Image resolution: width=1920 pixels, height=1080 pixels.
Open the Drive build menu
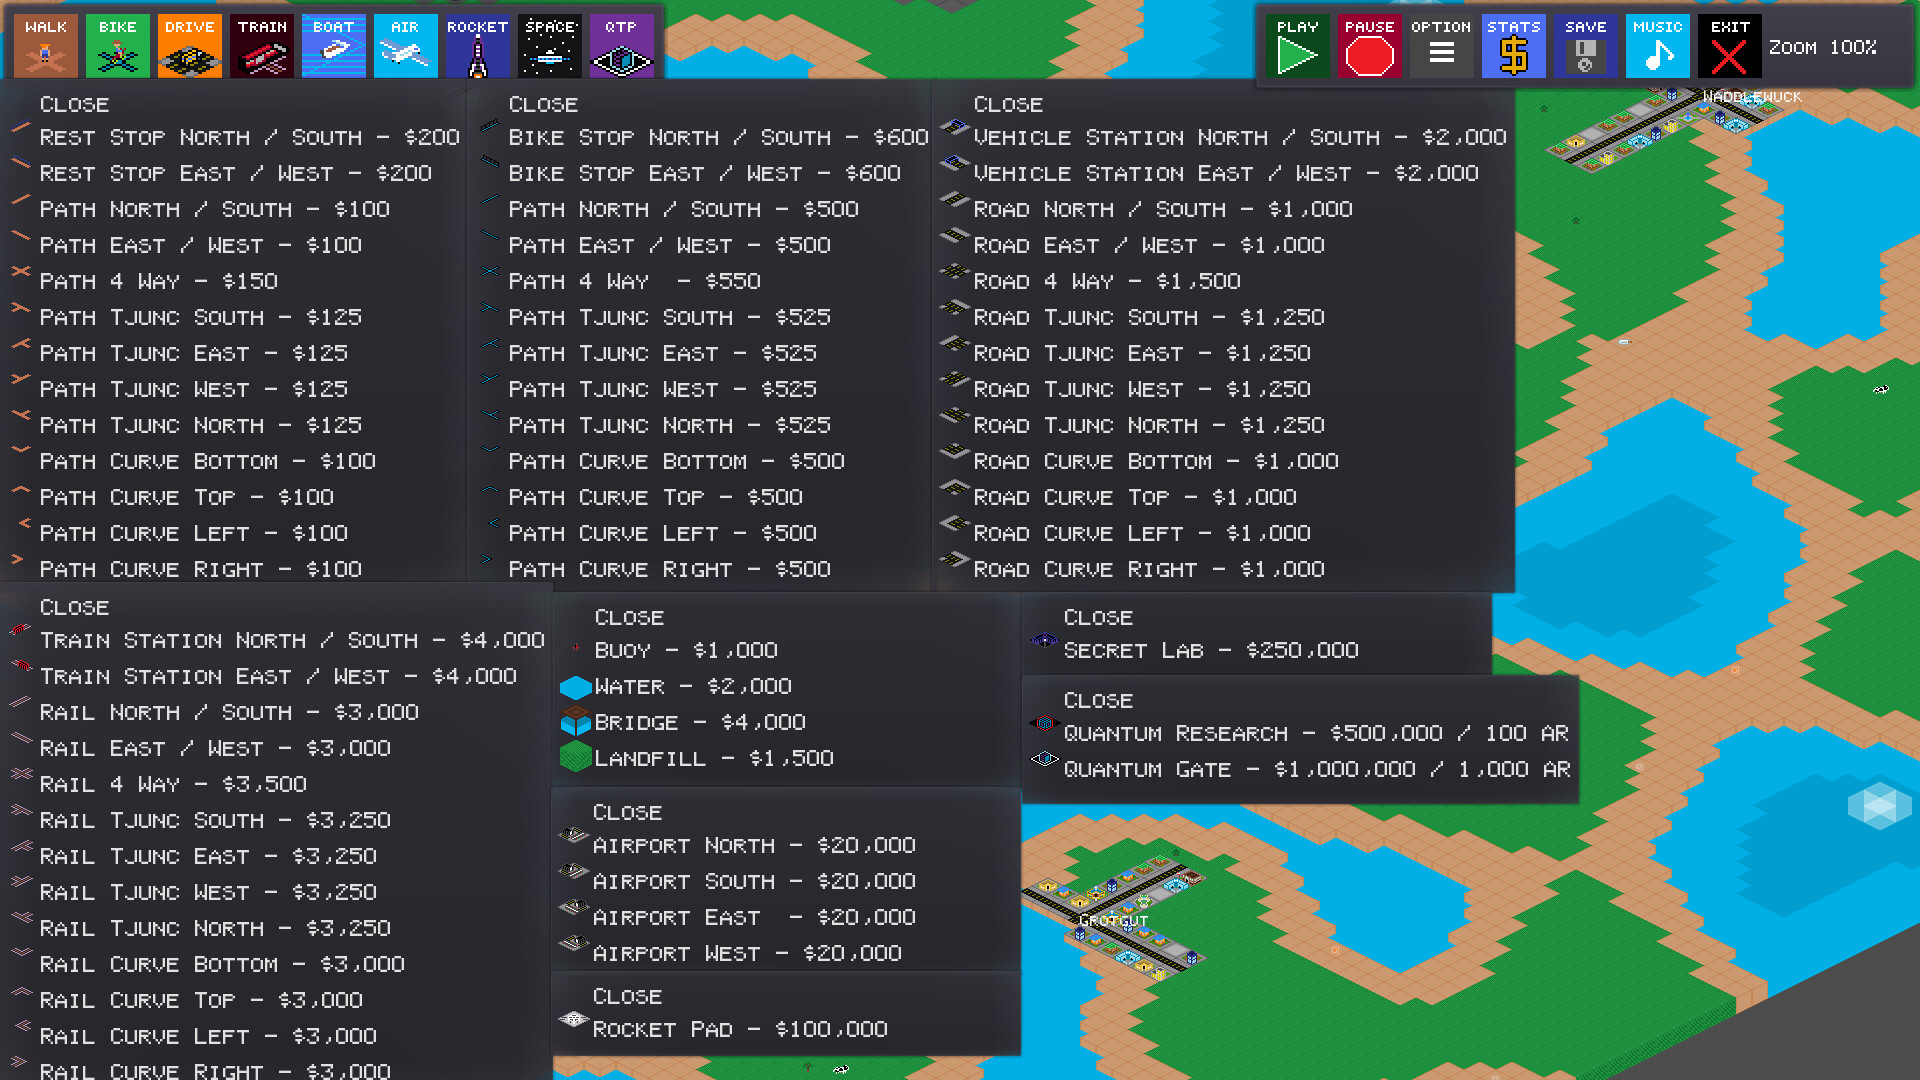click(x=190, y=46)
